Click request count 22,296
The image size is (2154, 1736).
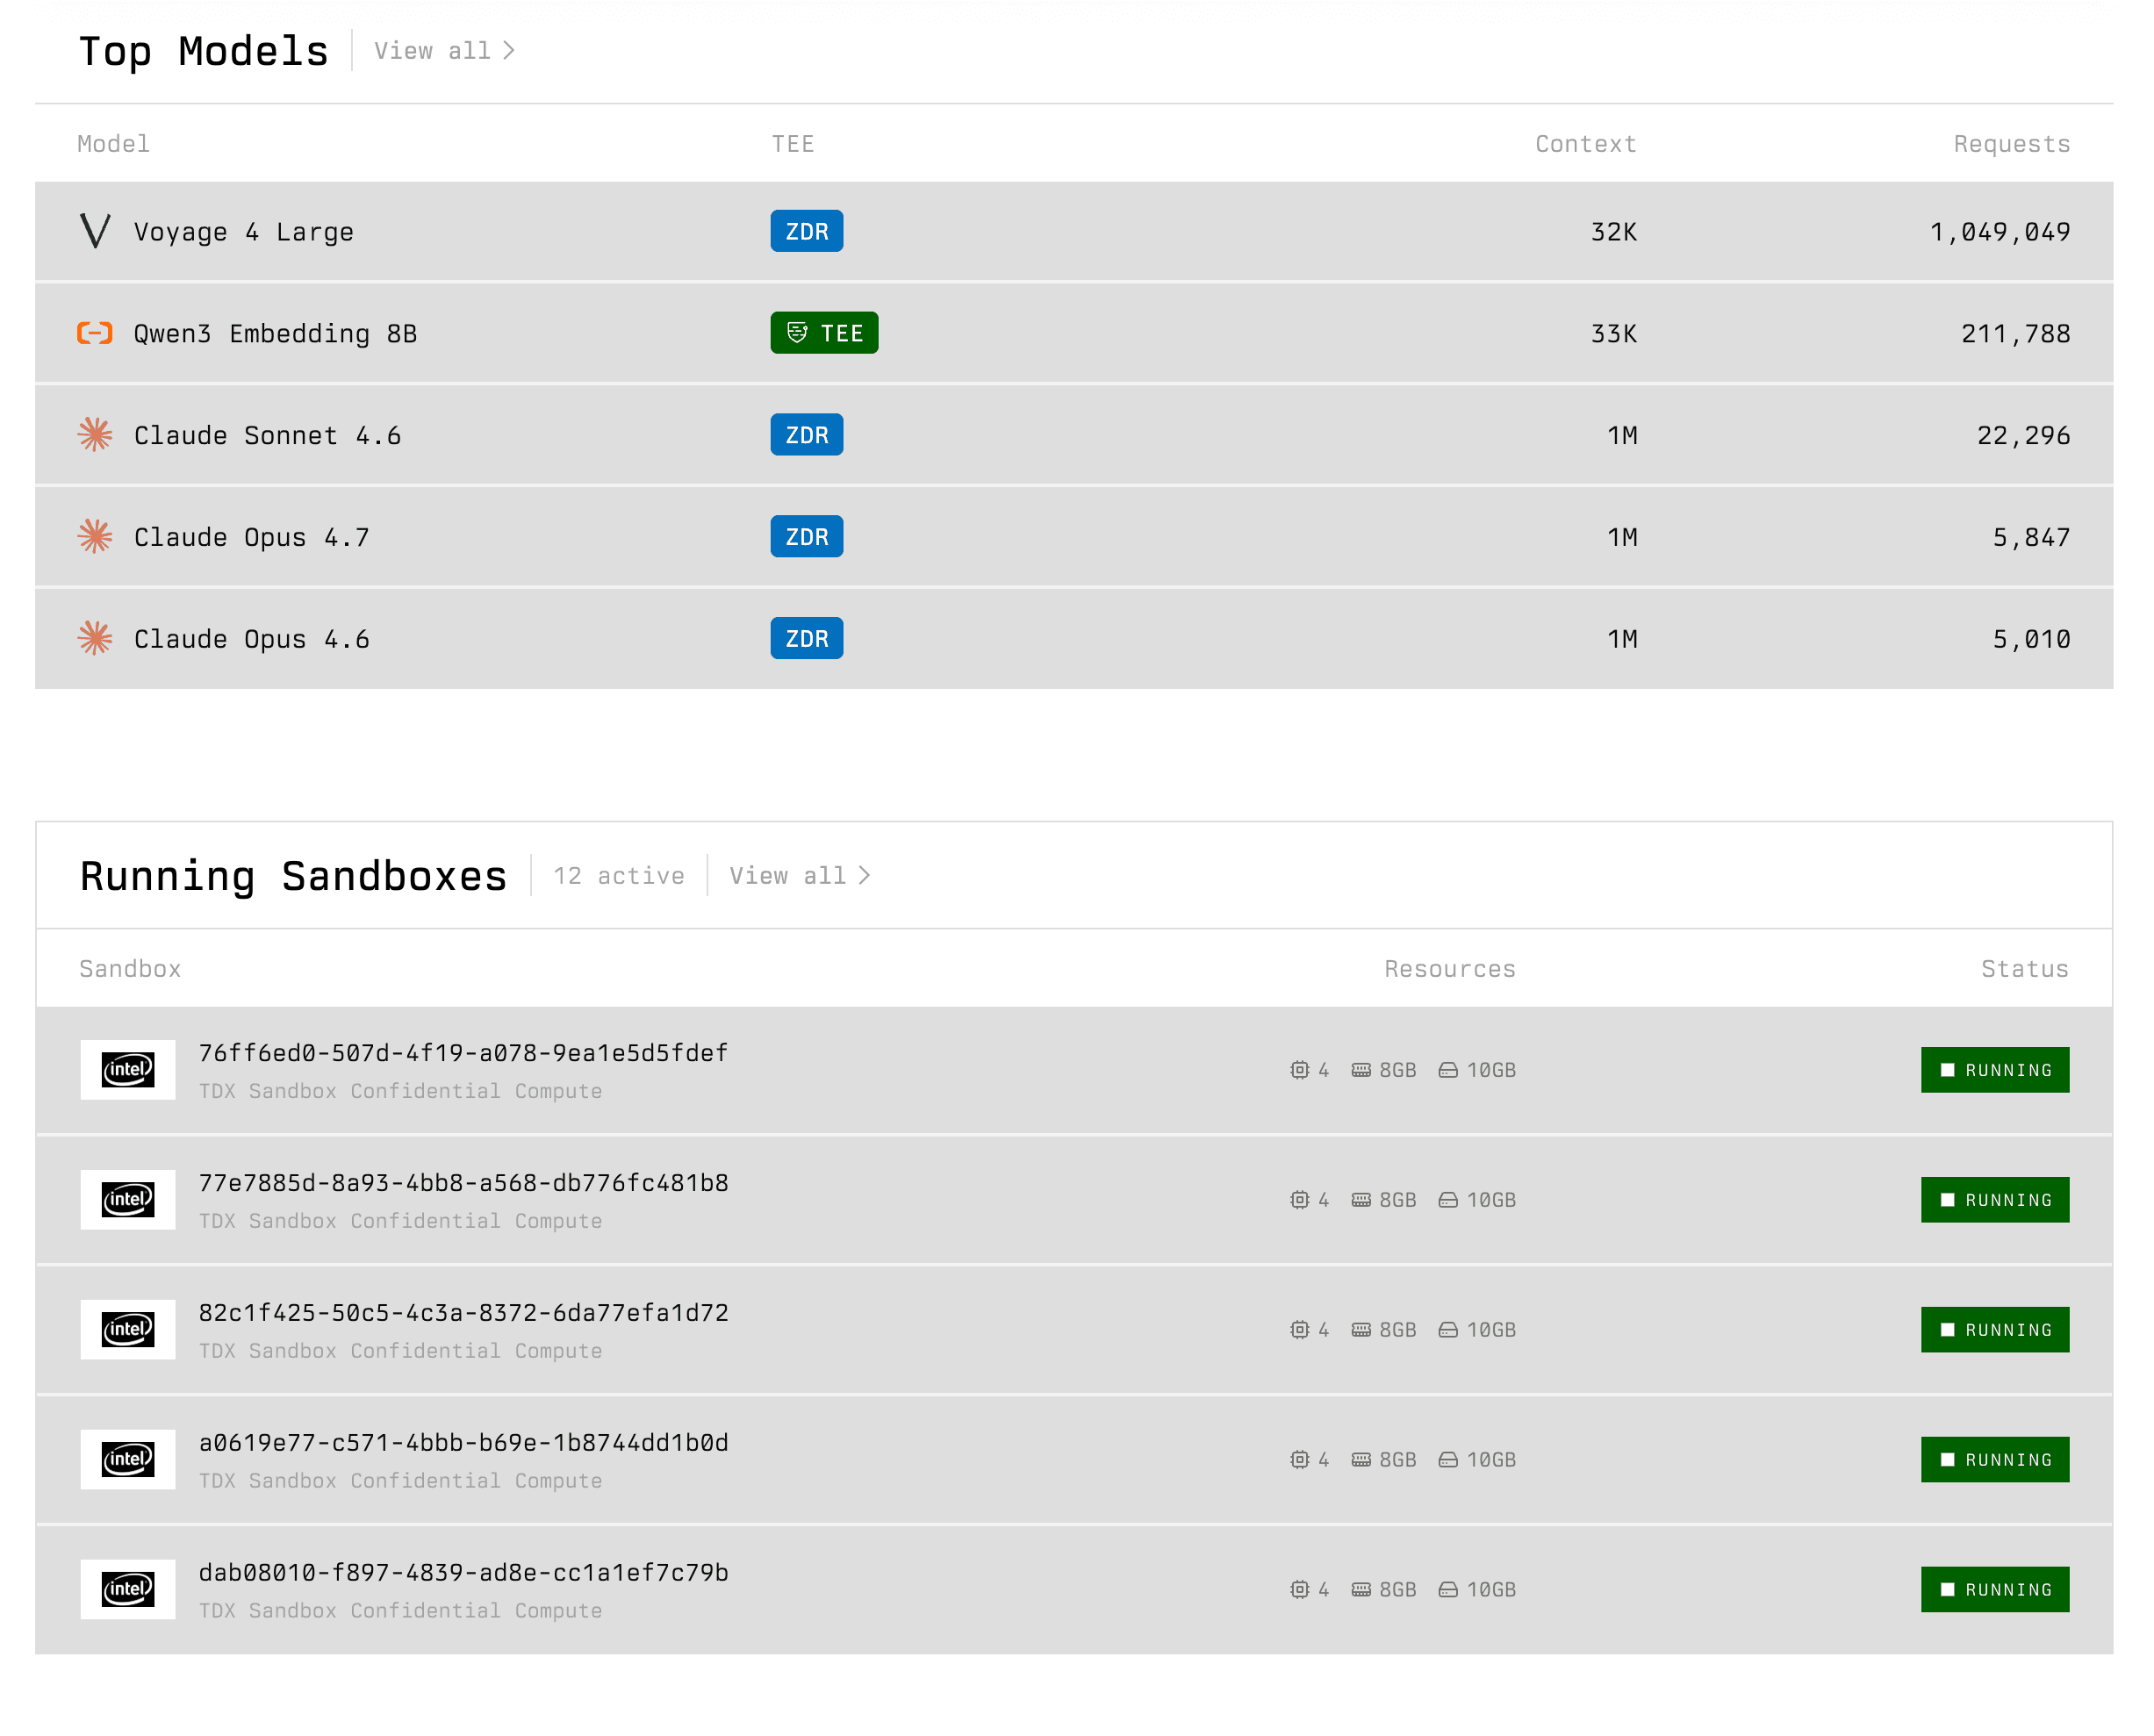pos(2024,436)
